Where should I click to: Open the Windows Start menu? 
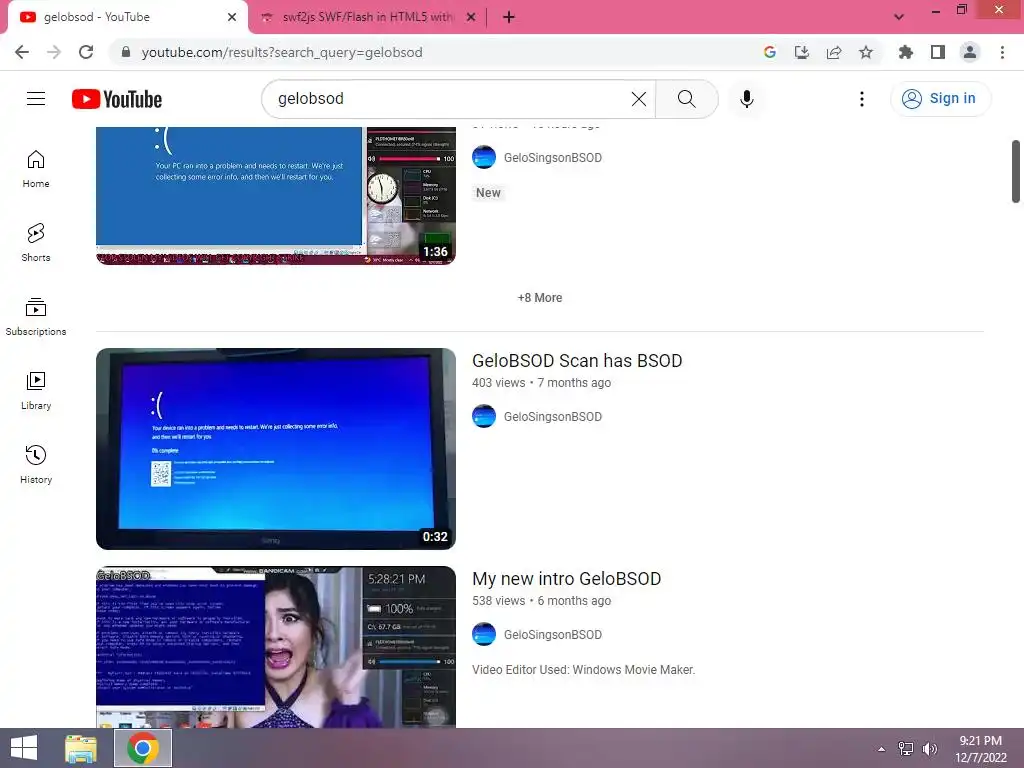24,748
